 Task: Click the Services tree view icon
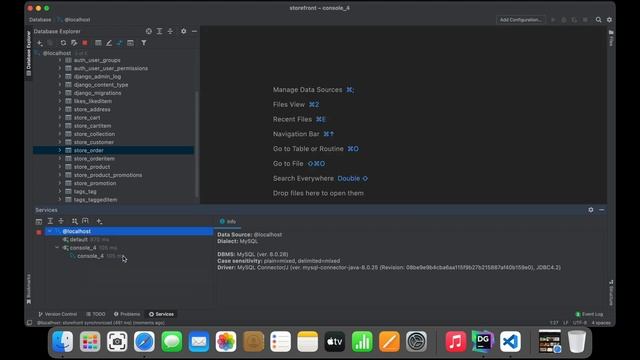tap(39, 221)
